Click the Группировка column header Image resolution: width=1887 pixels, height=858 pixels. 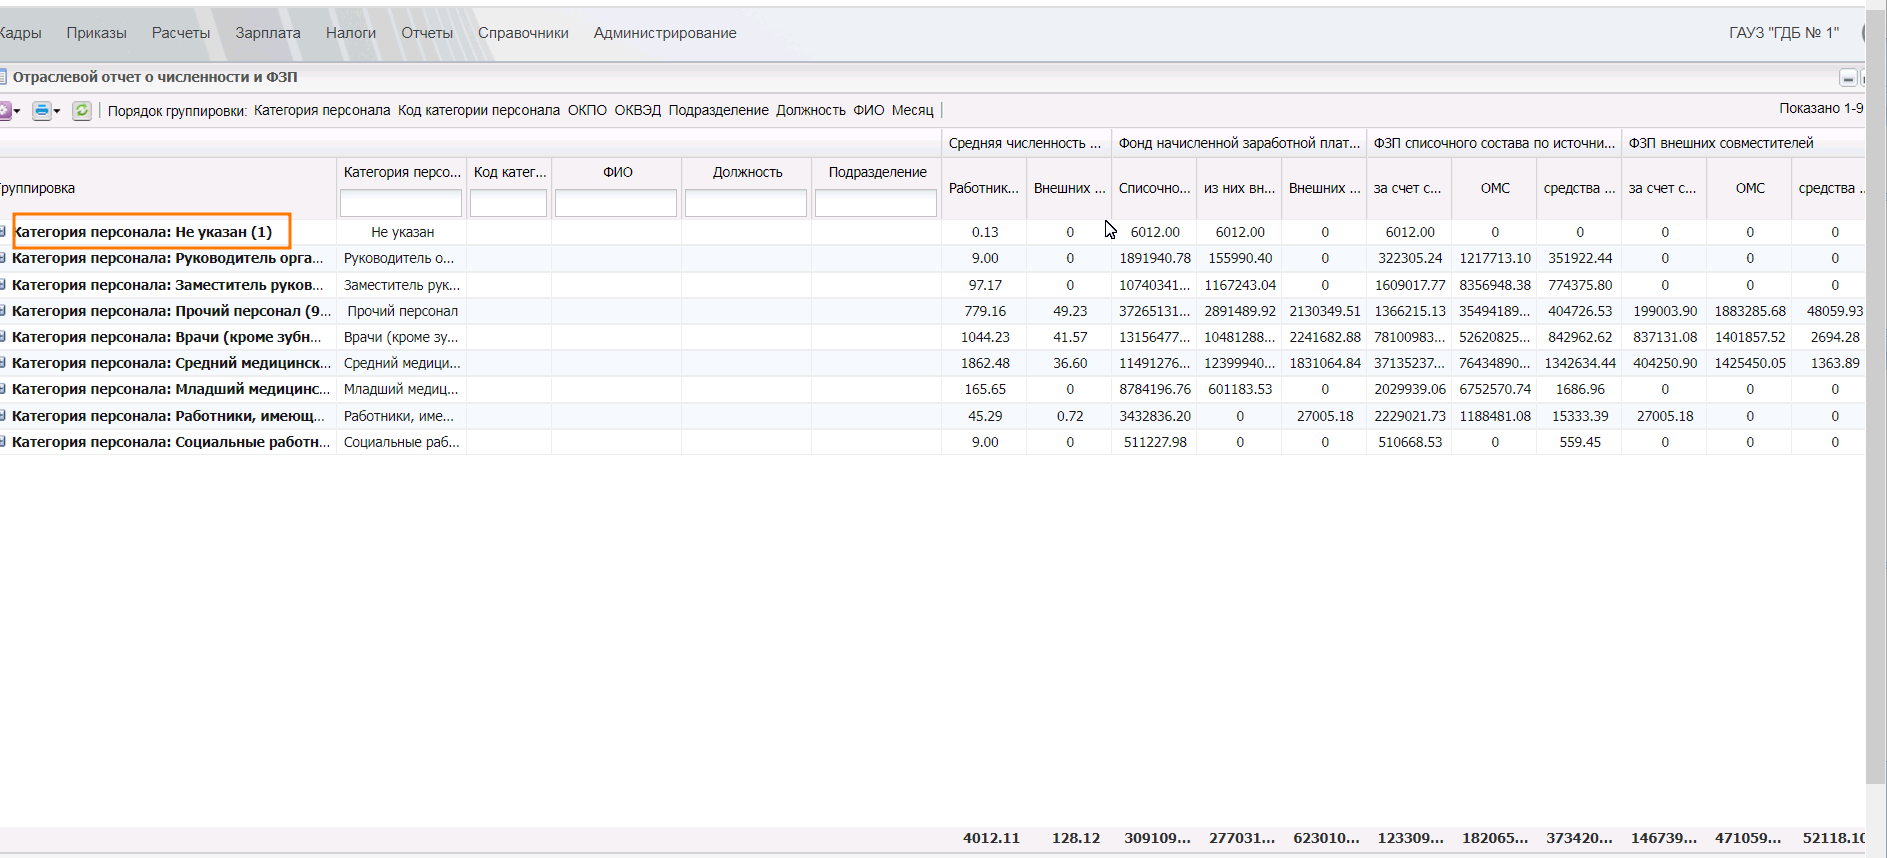(168, 188)
